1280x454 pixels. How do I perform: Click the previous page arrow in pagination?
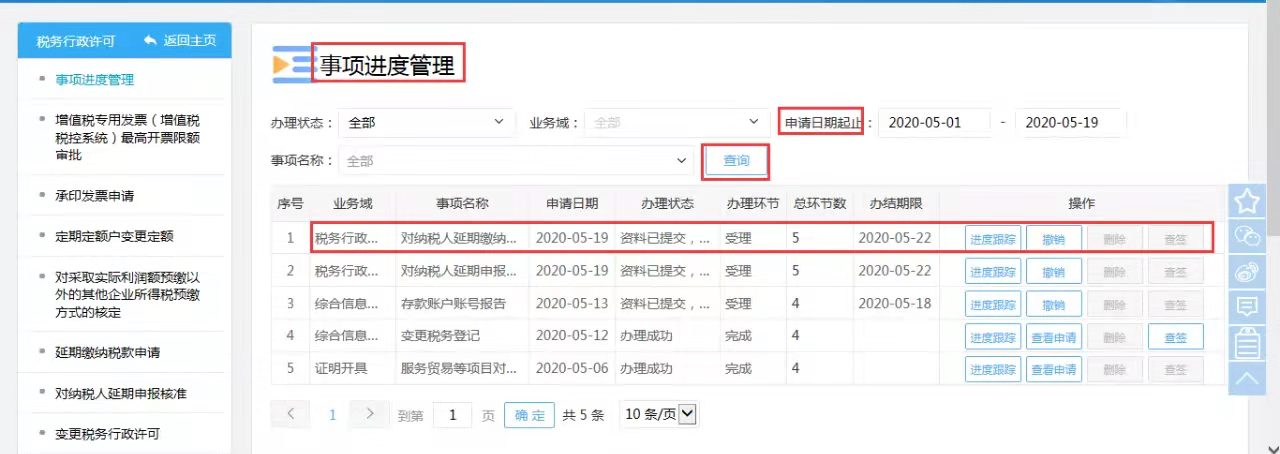[x=291, y=413]
